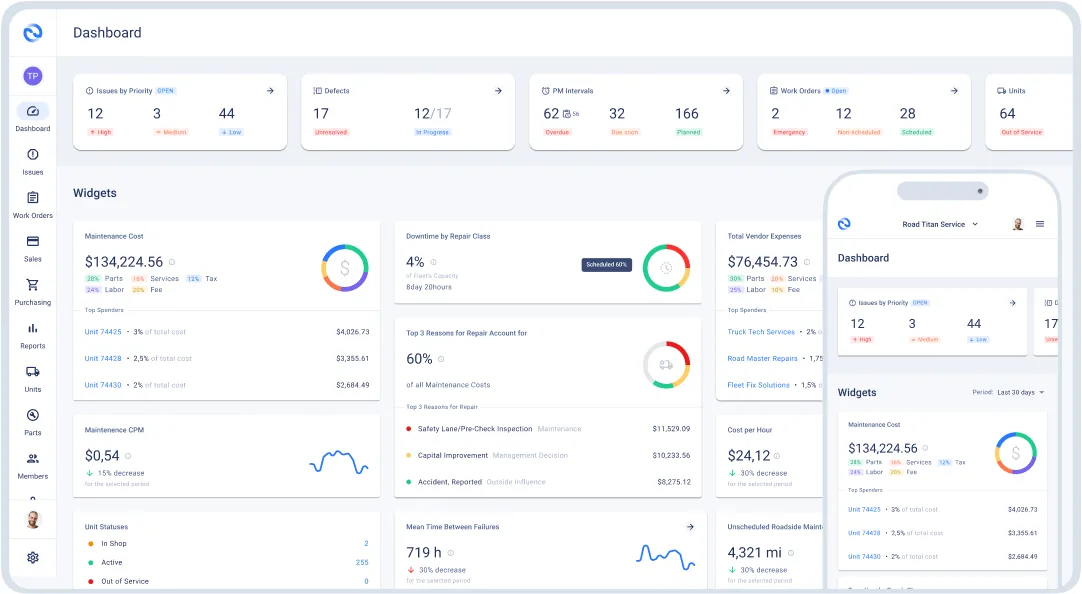Click Accident, Reported reason row
Screen dimensions: 1082x594
click(548, 482)
